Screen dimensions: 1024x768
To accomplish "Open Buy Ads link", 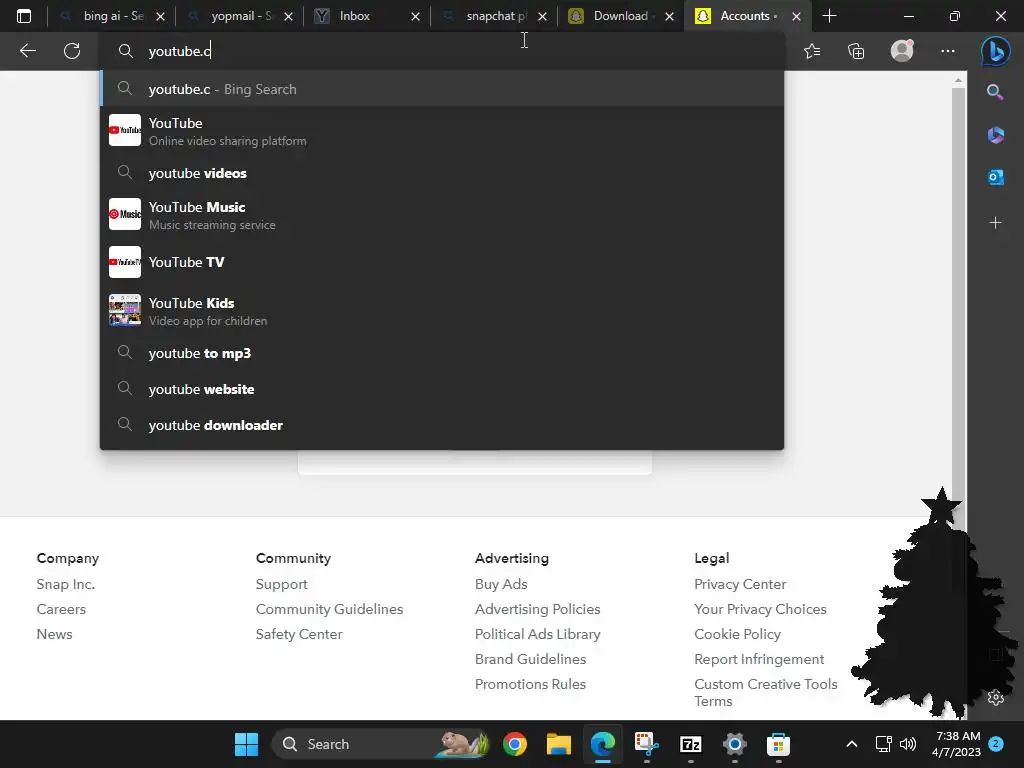I will (x=501, y=584).
